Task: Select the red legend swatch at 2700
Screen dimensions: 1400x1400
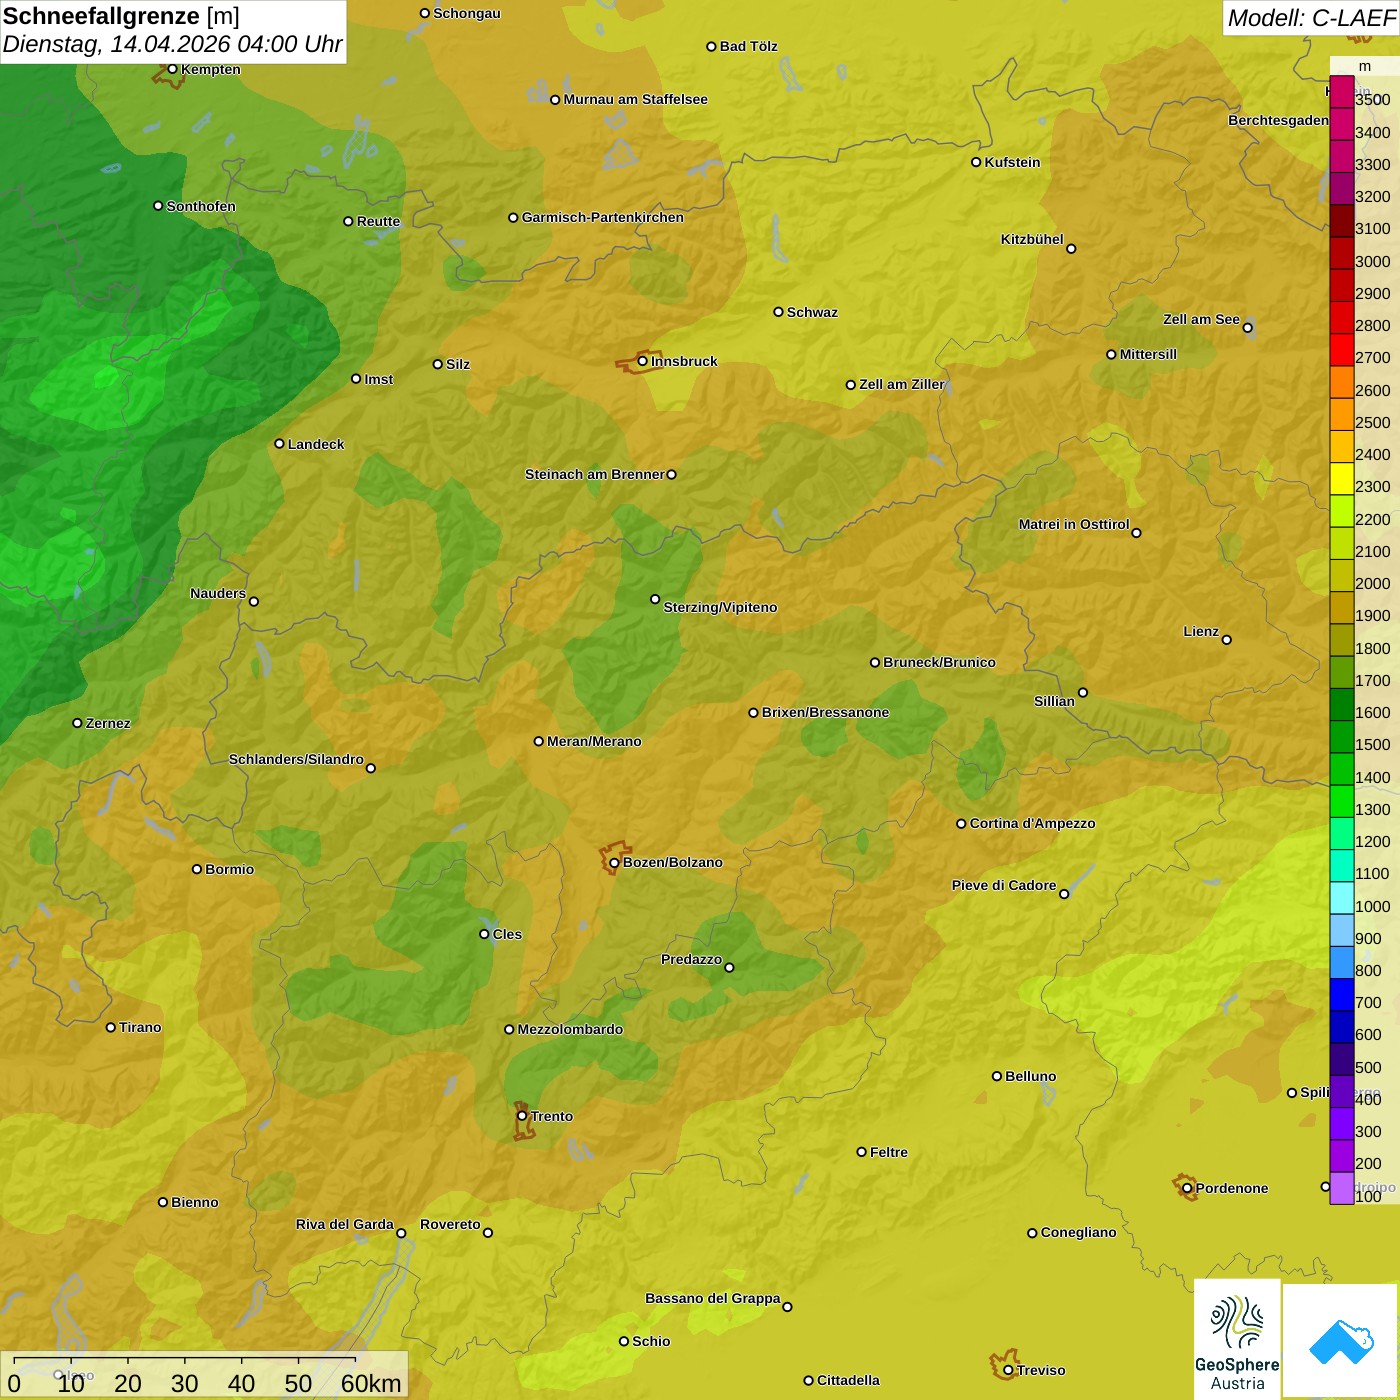Action: click(x=1342, y=350)
